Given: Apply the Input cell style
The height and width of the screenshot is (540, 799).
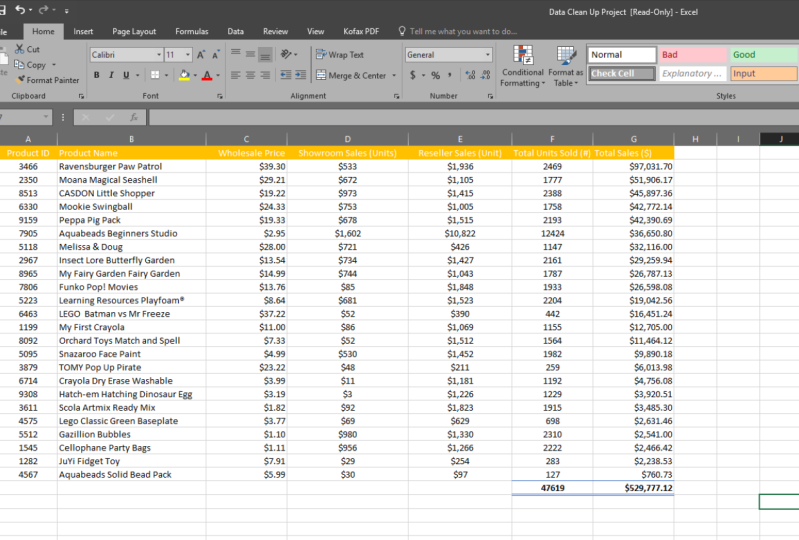Looking at the screenshot, I should point(764,73).
